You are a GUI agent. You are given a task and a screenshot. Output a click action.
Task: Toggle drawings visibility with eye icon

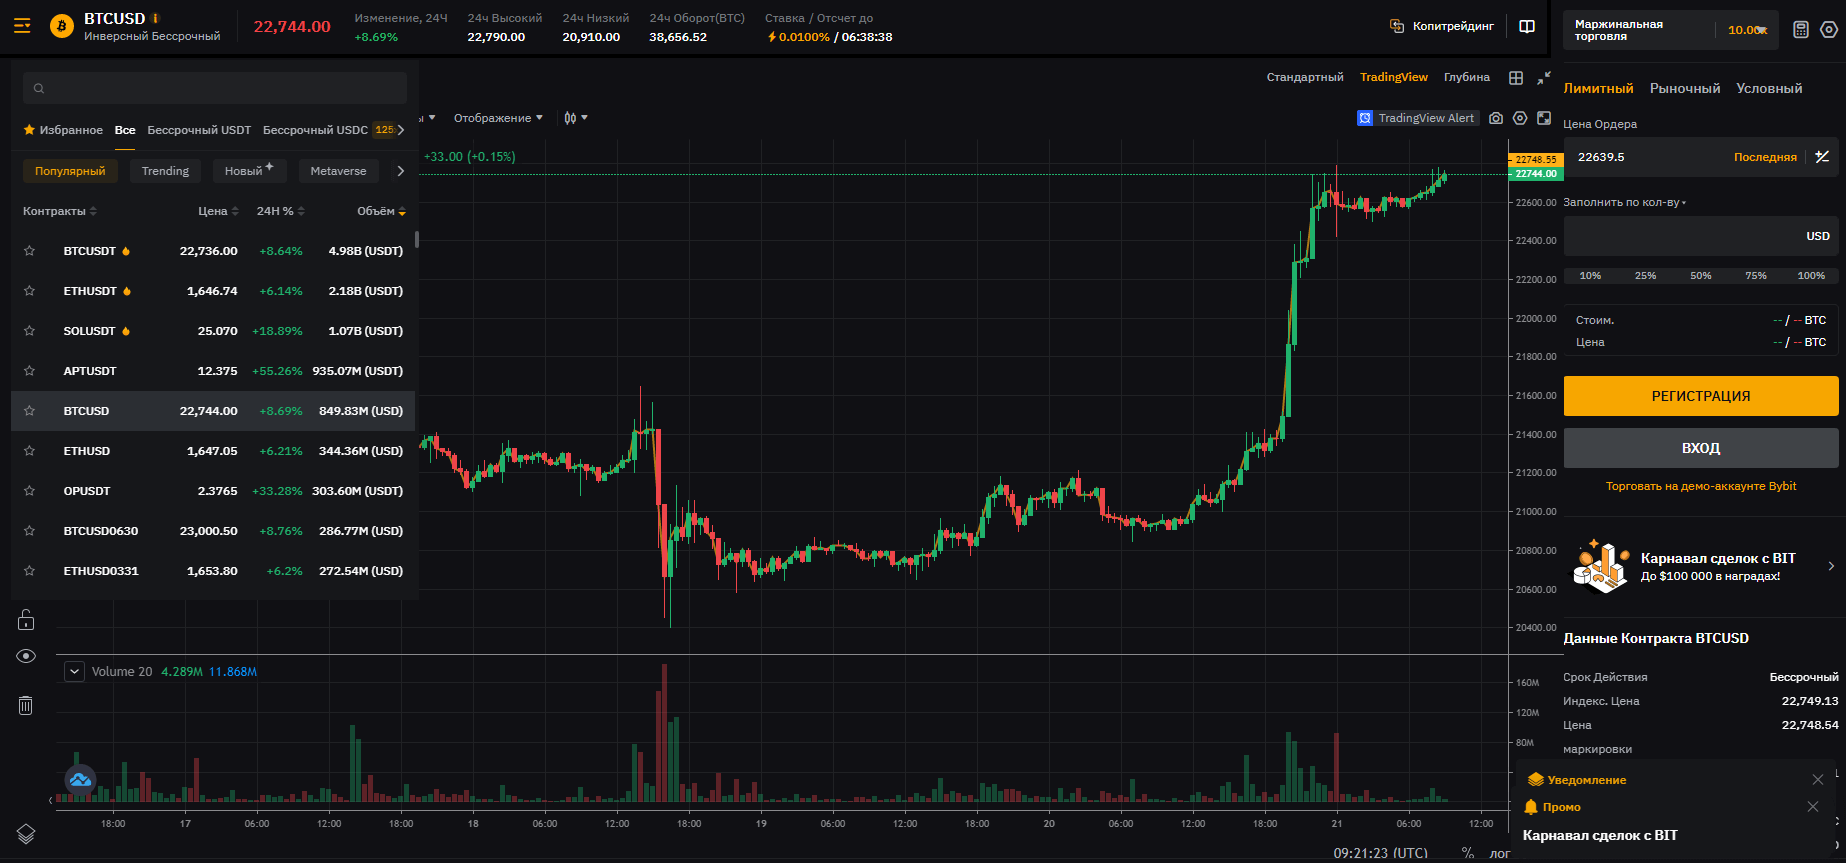point(26,656)
